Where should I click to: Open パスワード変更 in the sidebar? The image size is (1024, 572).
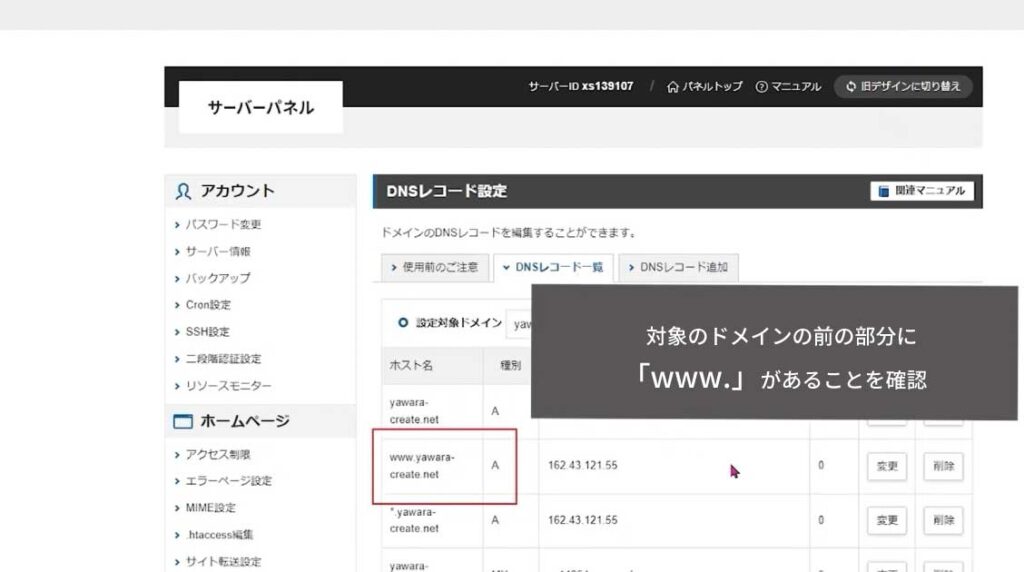point(223,224)
